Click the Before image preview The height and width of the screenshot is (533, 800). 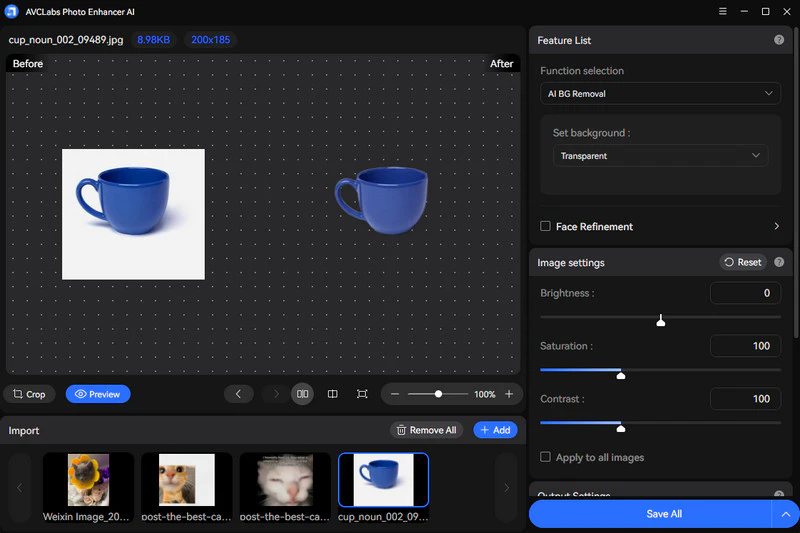coord(133,214)
